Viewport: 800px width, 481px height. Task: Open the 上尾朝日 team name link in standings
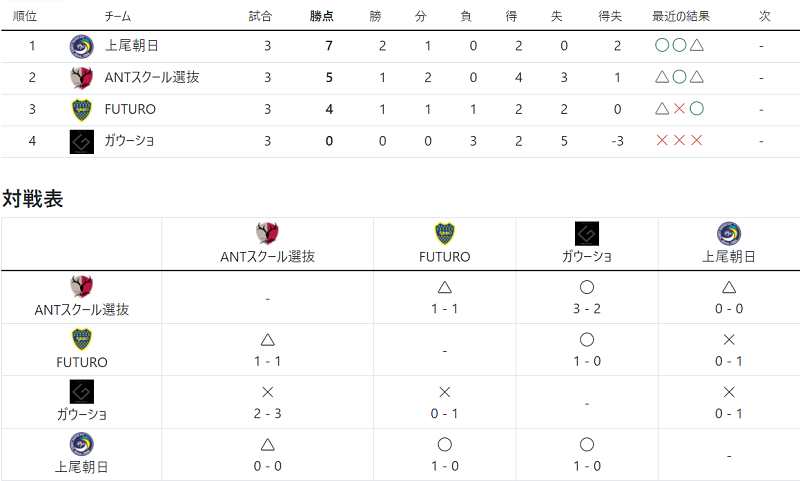132,46
